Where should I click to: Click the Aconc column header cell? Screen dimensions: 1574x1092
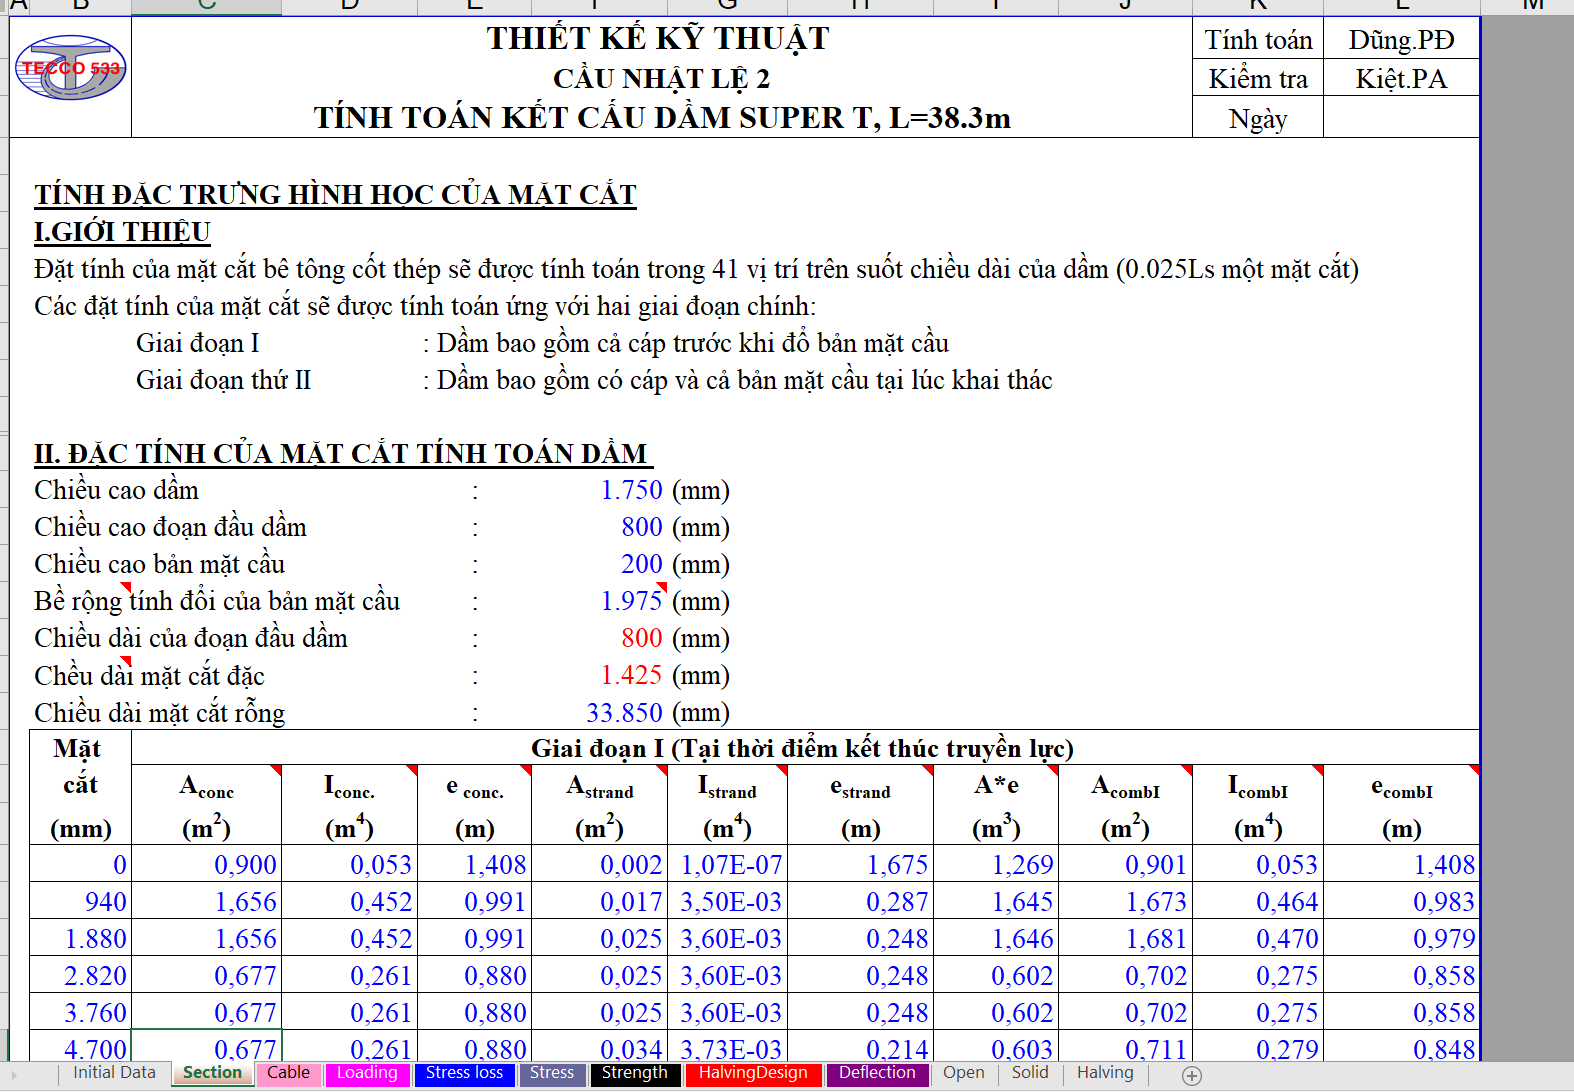tap(206, 806)
